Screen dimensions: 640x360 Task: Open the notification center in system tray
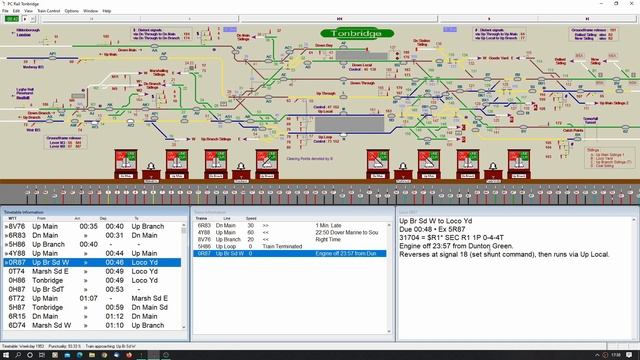tap(629, 355)
